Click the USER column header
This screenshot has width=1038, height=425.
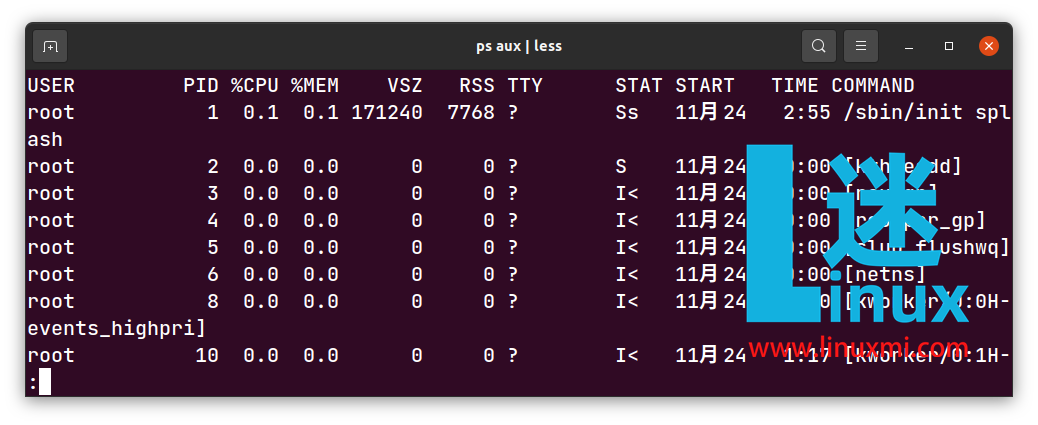[51, 85]
